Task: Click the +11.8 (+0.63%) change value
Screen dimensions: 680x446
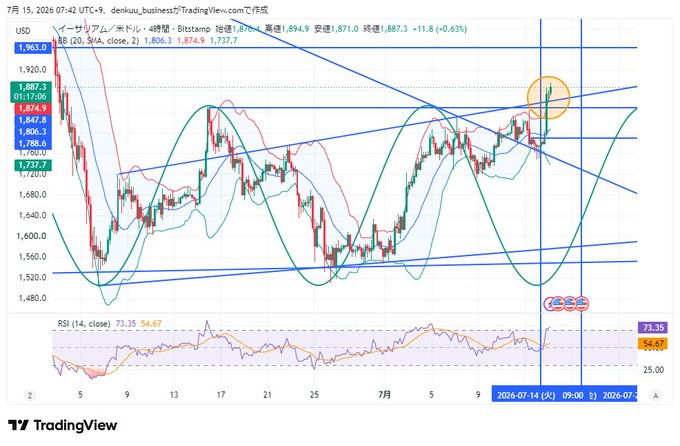Action: pyautogui.click(x=439, y=29)
